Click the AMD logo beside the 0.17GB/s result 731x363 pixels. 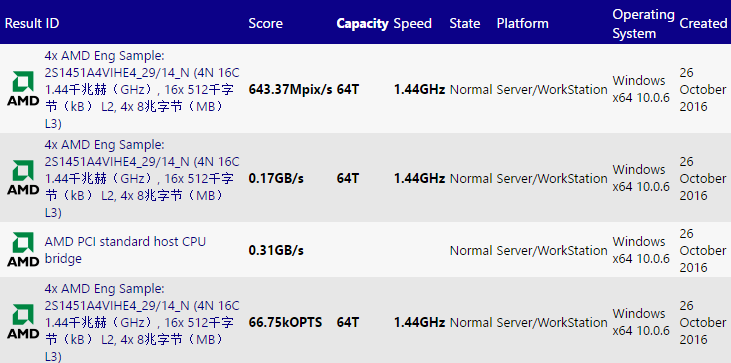pos(23,178)
